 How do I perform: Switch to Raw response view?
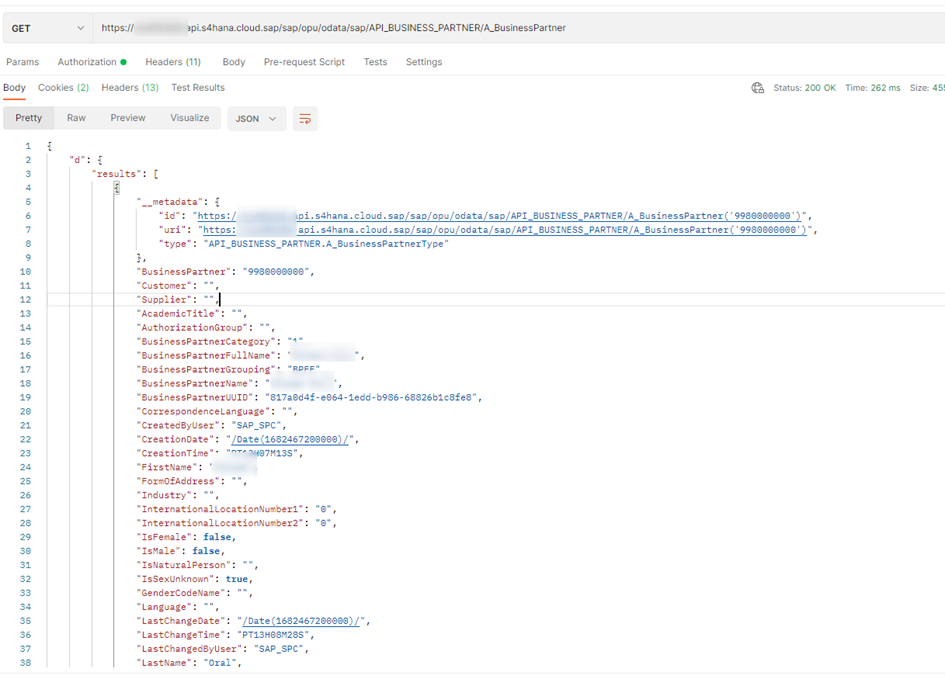click(x=76, y=118)
